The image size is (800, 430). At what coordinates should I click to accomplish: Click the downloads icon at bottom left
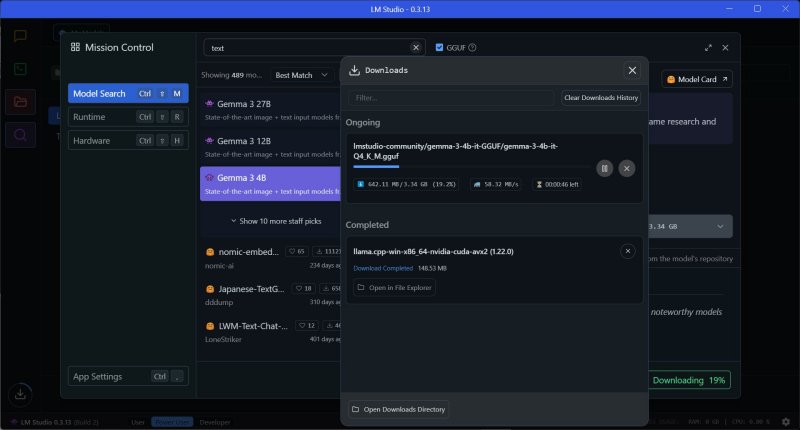[19, 394]
